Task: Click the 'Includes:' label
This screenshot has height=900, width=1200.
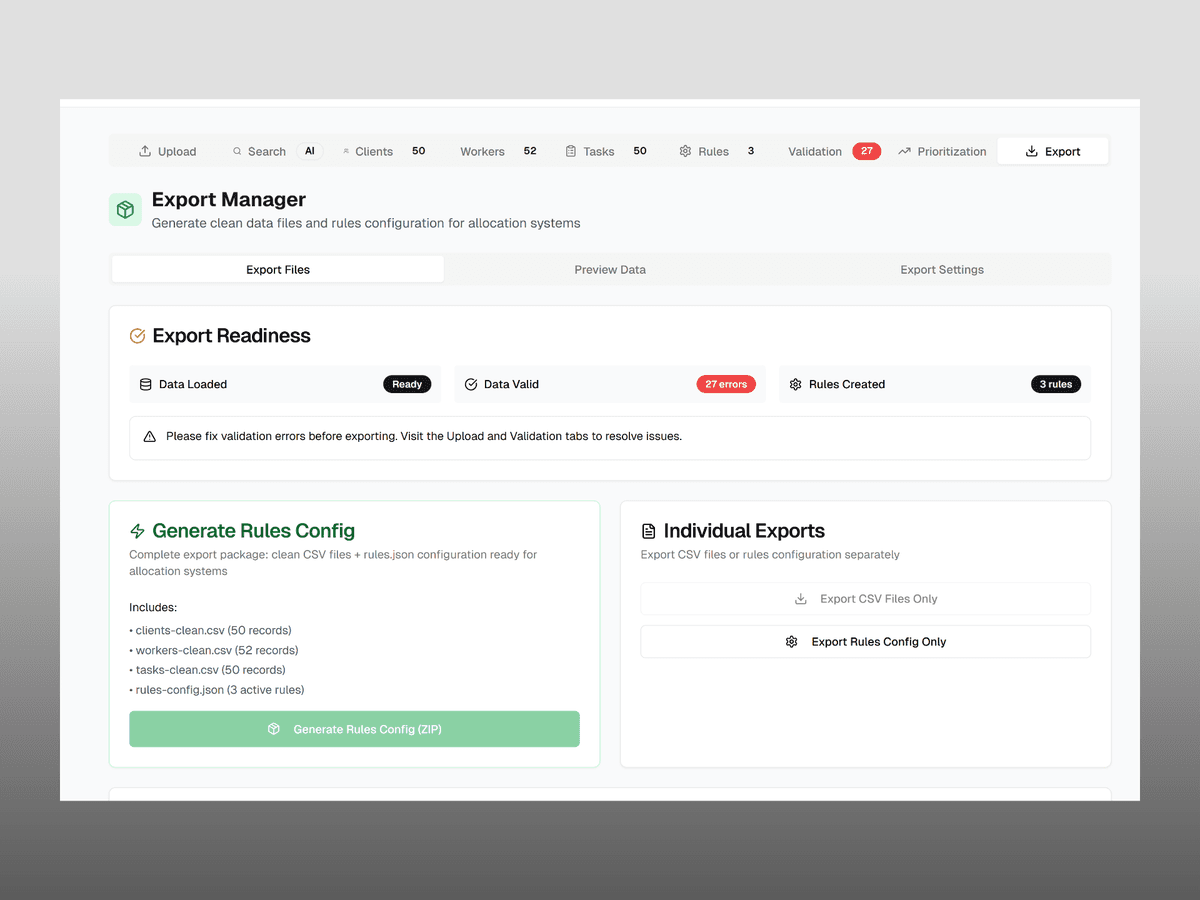Action: pyautogui.click(x=153, y=608)
